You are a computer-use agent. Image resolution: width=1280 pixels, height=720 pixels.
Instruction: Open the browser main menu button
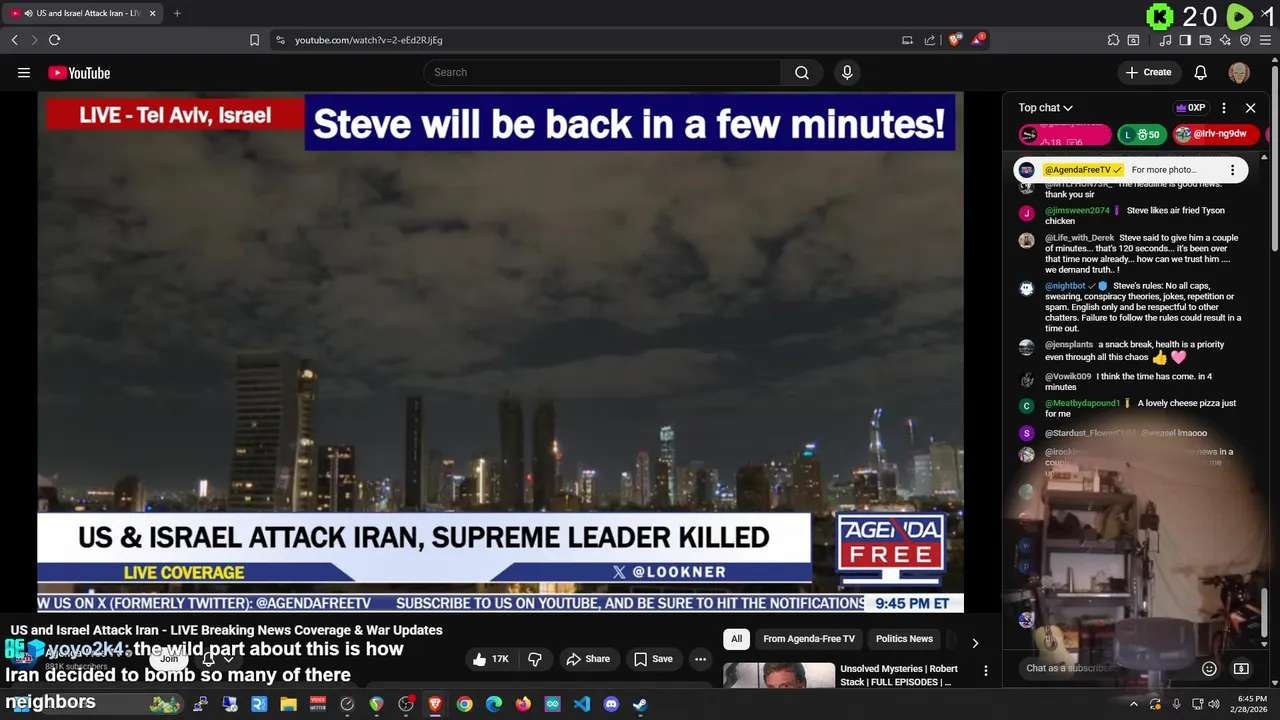1265,40
